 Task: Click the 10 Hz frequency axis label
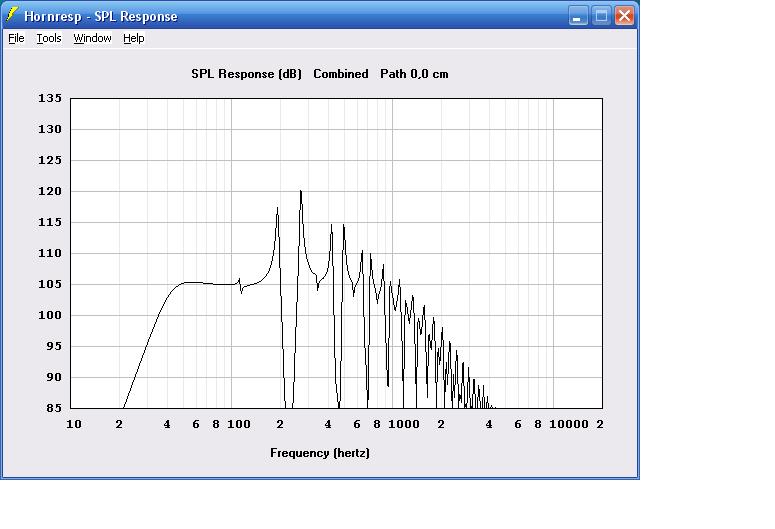point(74,424)
